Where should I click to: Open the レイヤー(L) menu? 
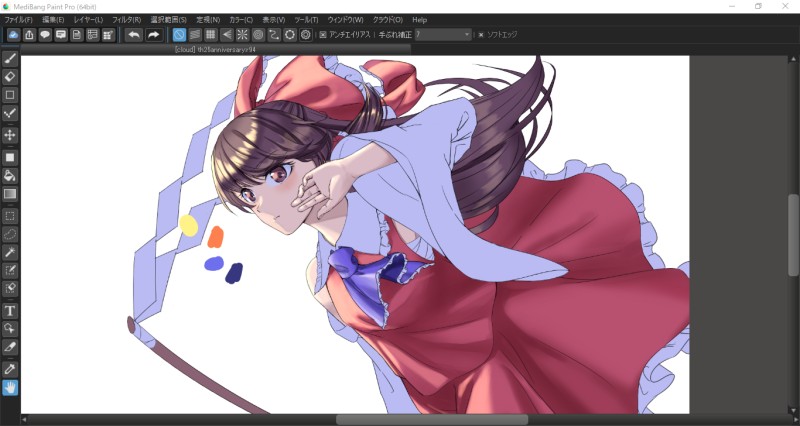pyautogui.click(x=88, y=20)
